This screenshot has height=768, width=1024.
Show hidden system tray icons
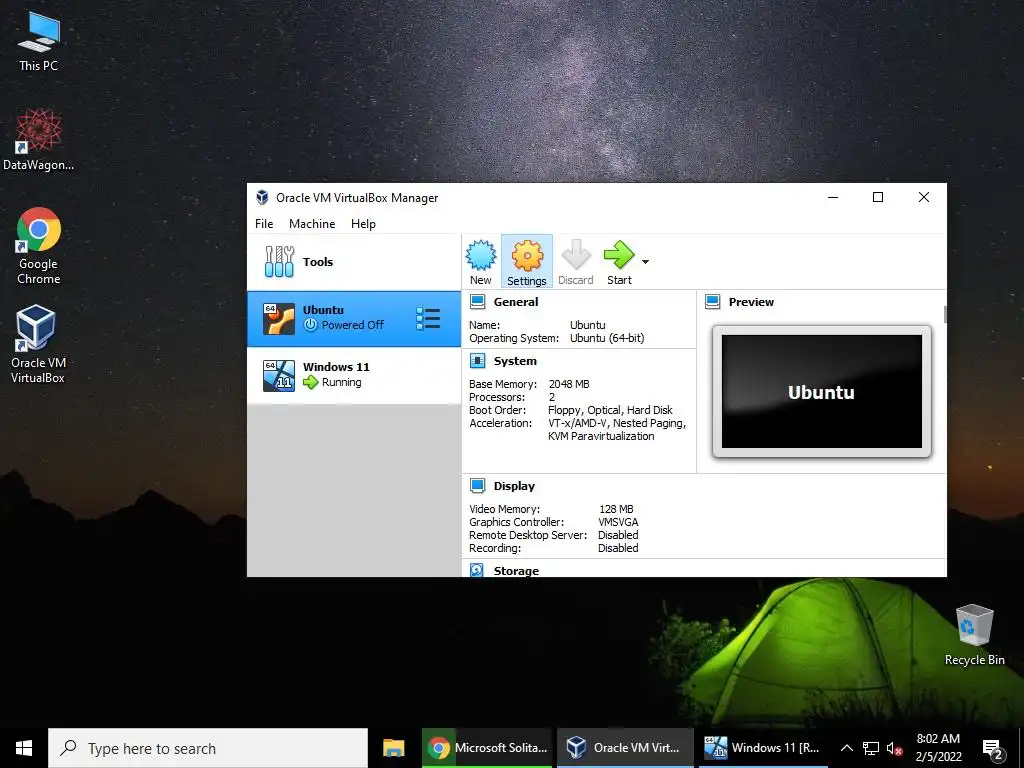846,748
